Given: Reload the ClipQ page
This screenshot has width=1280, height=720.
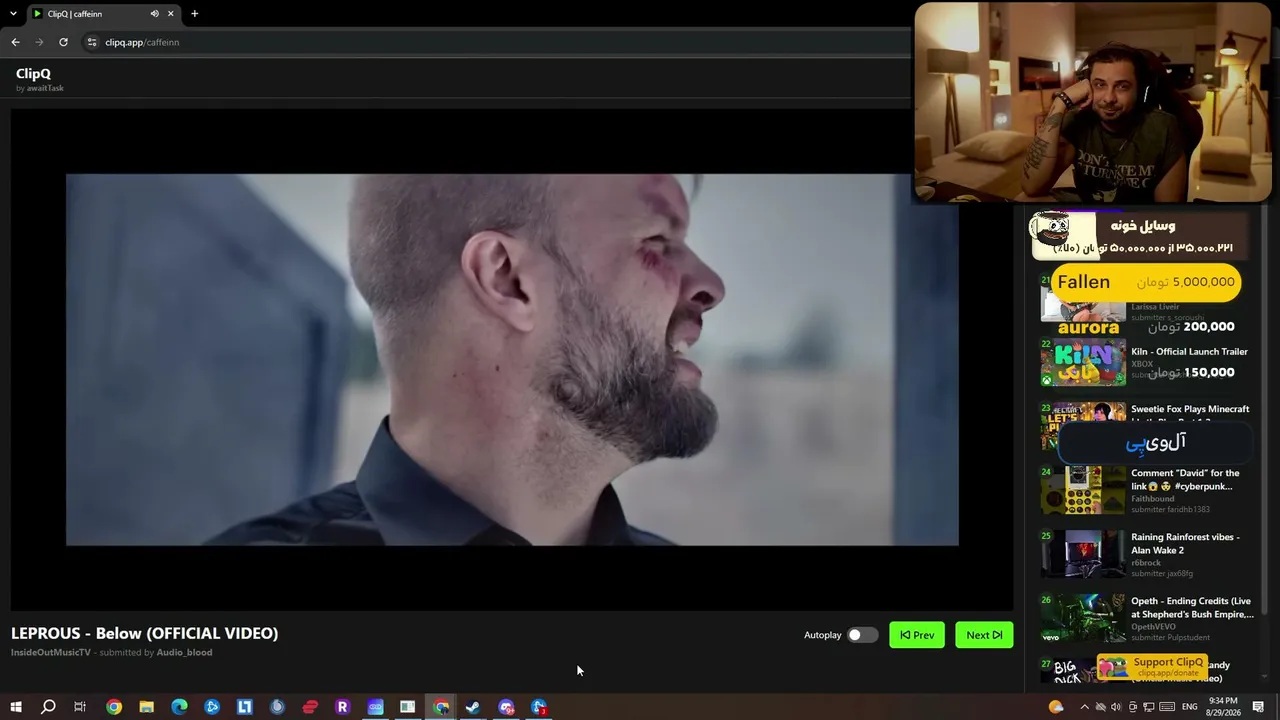Looking at the screenshot, I should 63,42.
